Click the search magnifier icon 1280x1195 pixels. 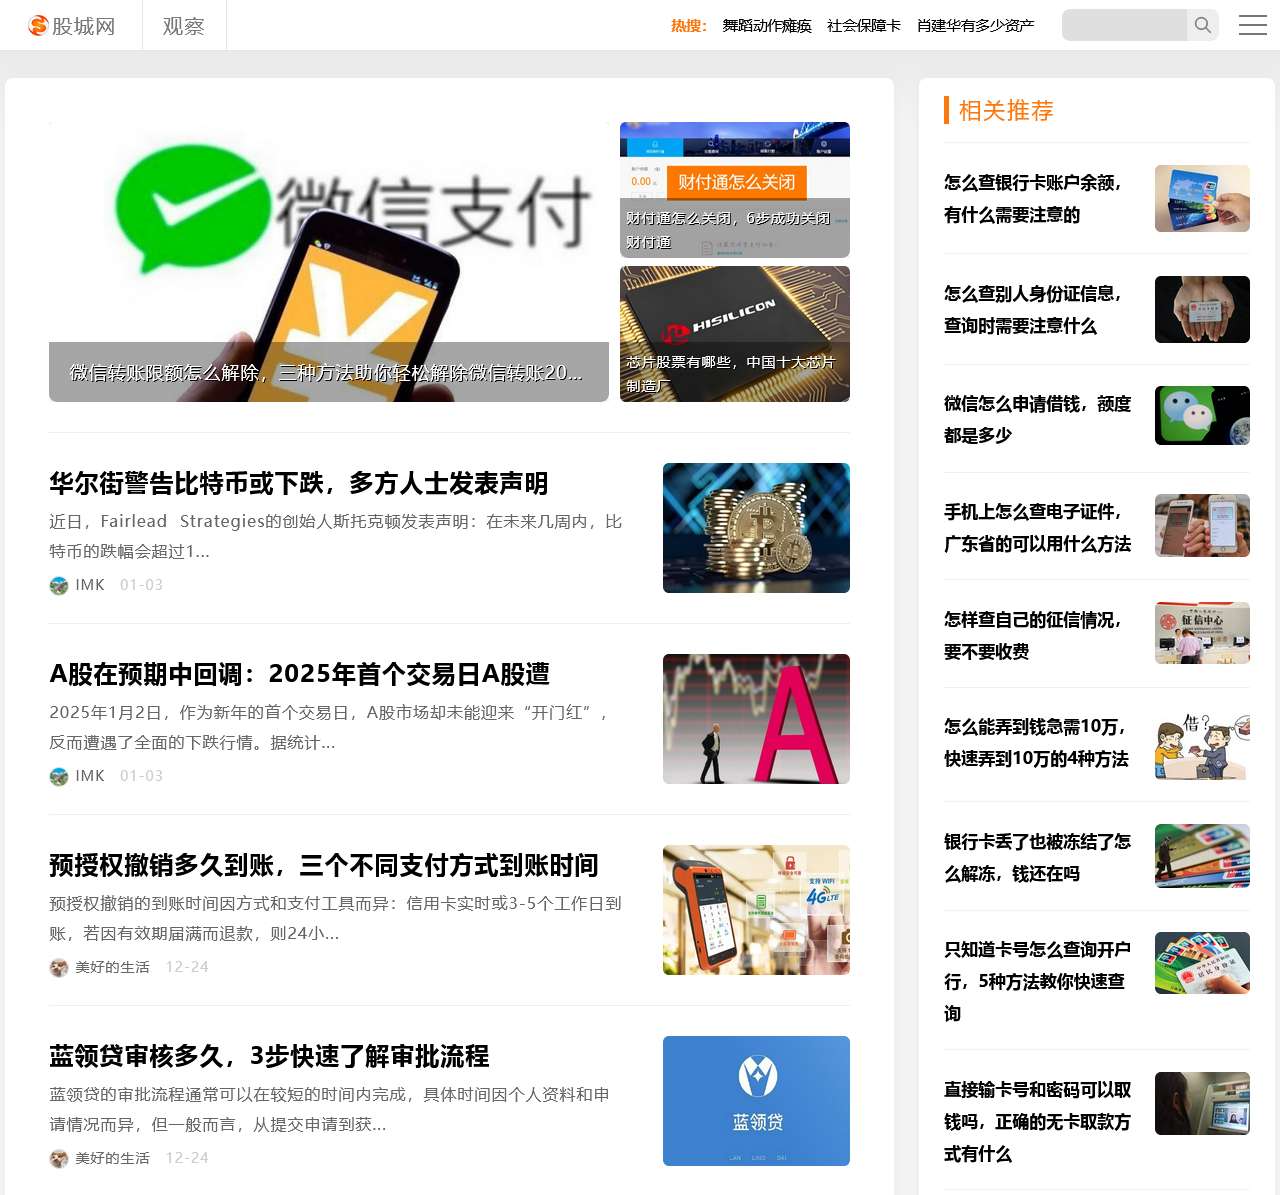pyautogui.click(x=1203, y=25)
